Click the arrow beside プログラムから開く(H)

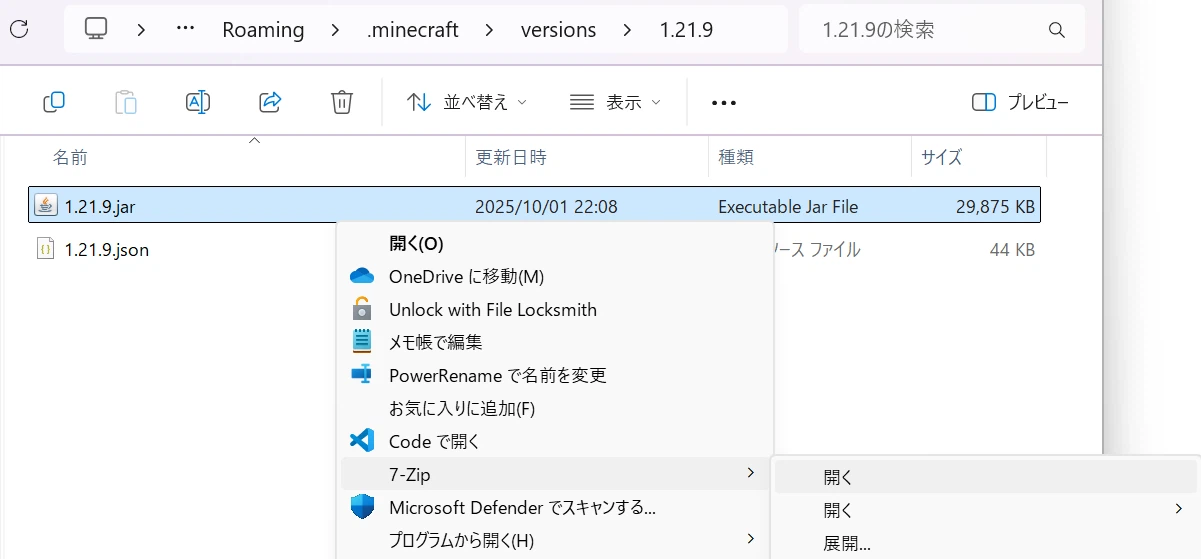[x=751, y=539]
